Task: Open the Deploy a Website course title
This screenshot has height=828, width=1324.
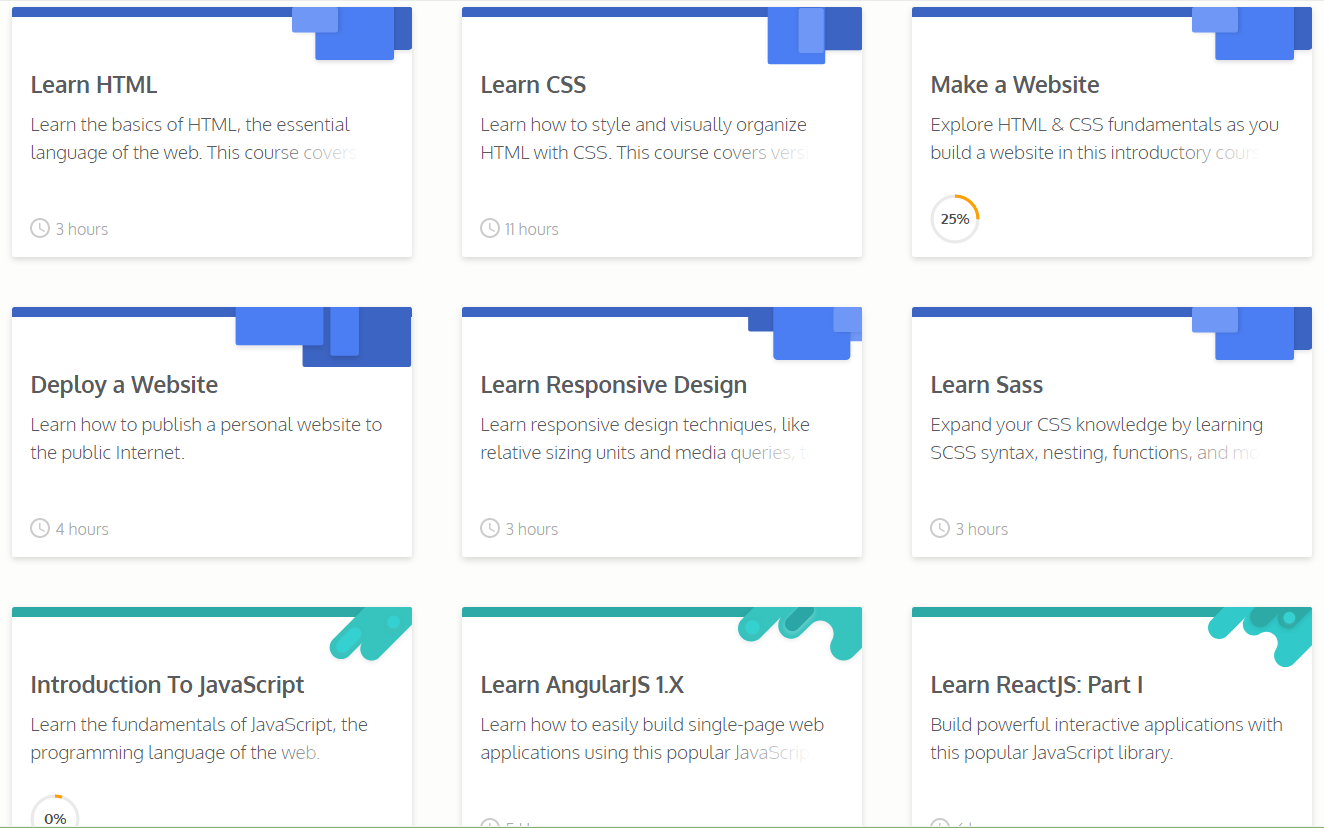Action: [124, 385]
